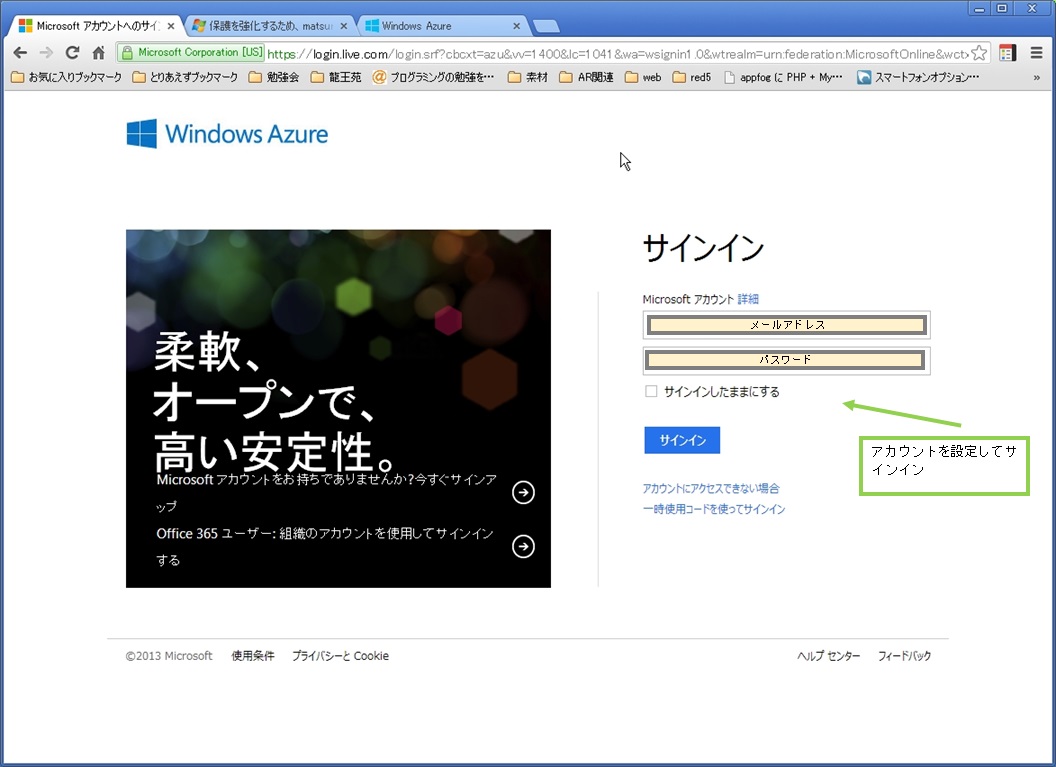Open アカウントにアクセスできない場合 link
1056x767 pixels.
coord(711,488)
